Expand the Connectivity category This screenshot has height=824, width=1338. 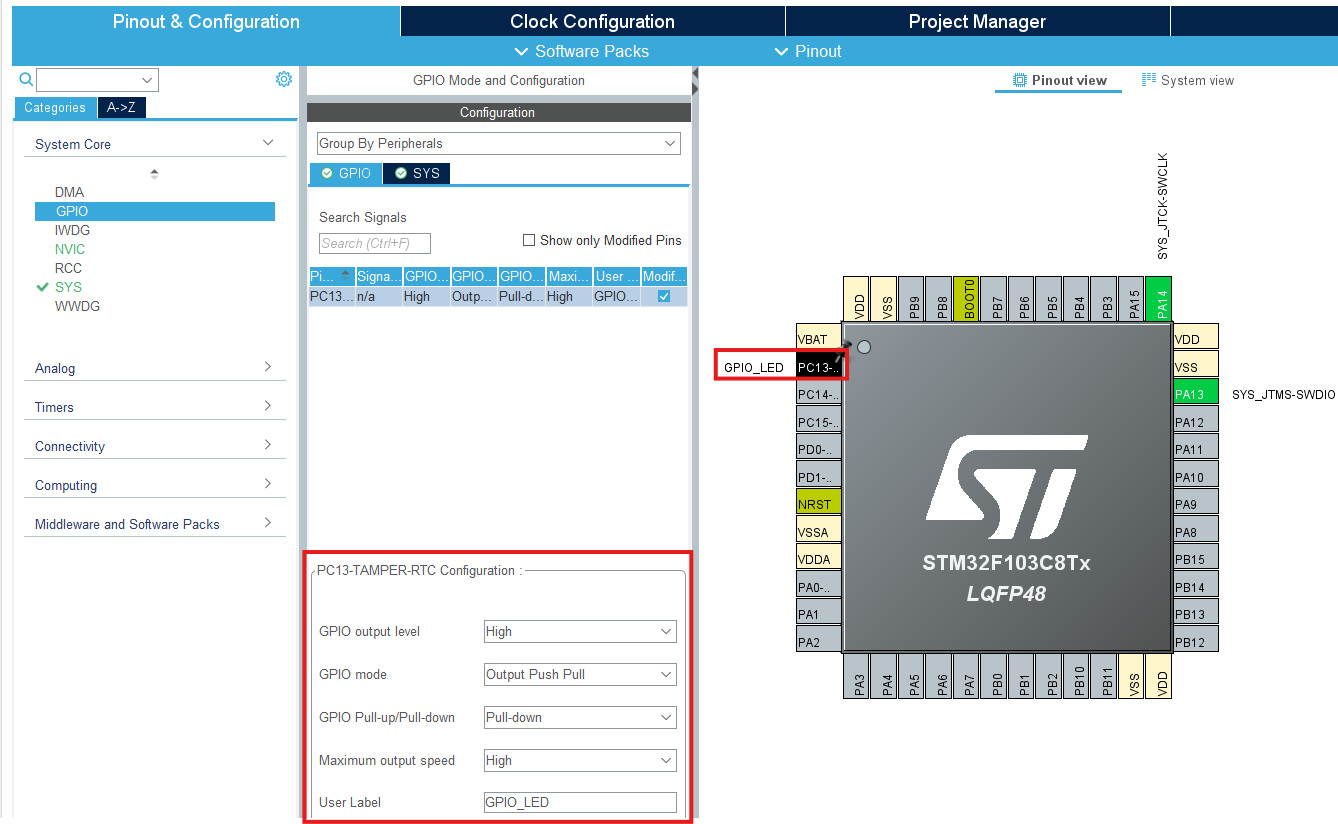tap(267, 445)
